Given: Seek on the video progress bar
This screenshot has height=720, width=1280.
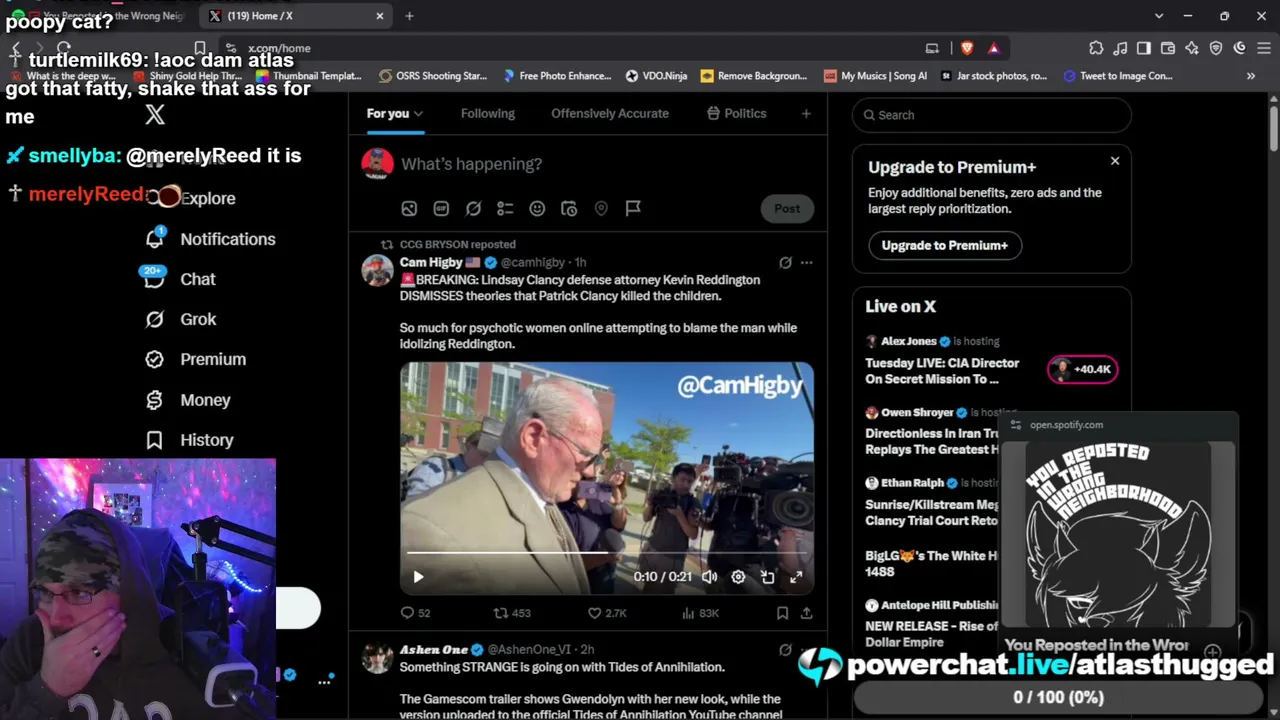Looking at the screenshot, I should coord(607,552).
